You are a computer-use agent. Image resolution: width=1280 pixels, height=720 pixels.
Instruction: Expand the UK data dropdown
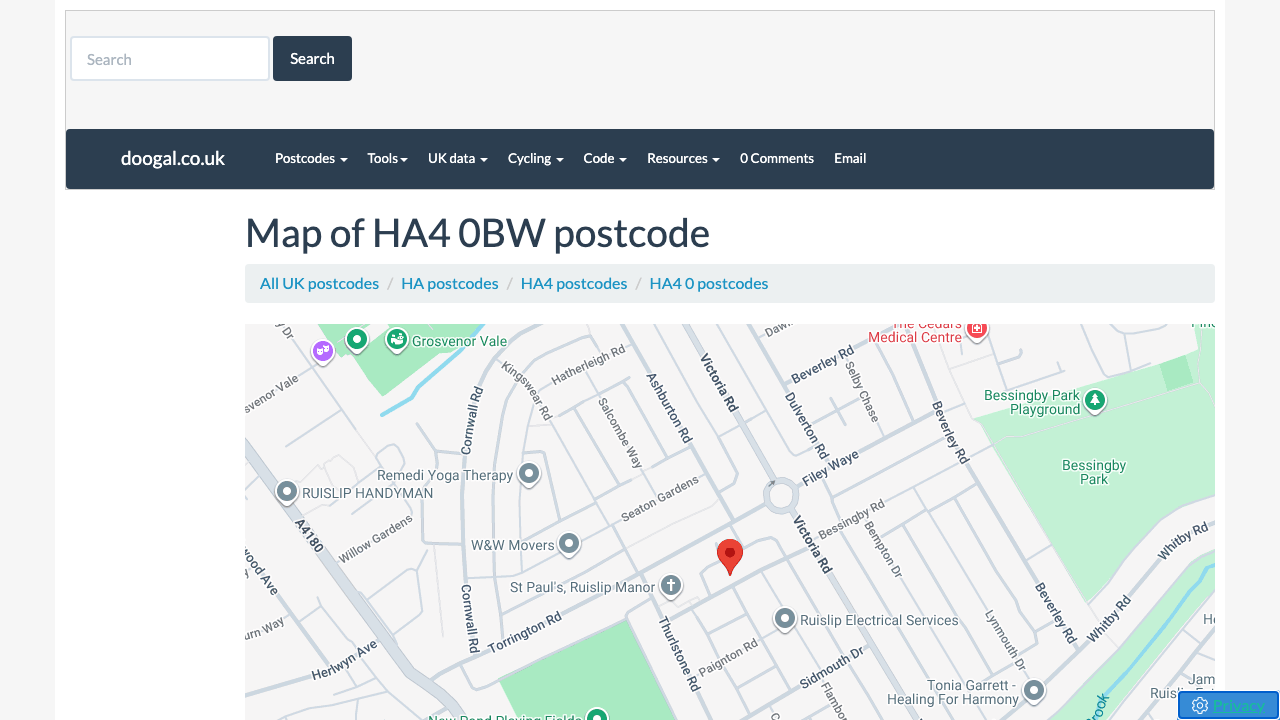[457, 158]
